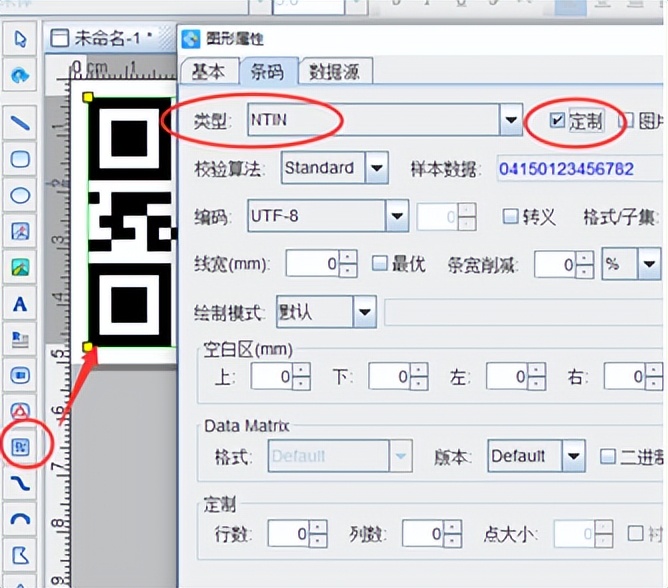
Task: Select the arrow pointer tool
Action: coord(20,39)
